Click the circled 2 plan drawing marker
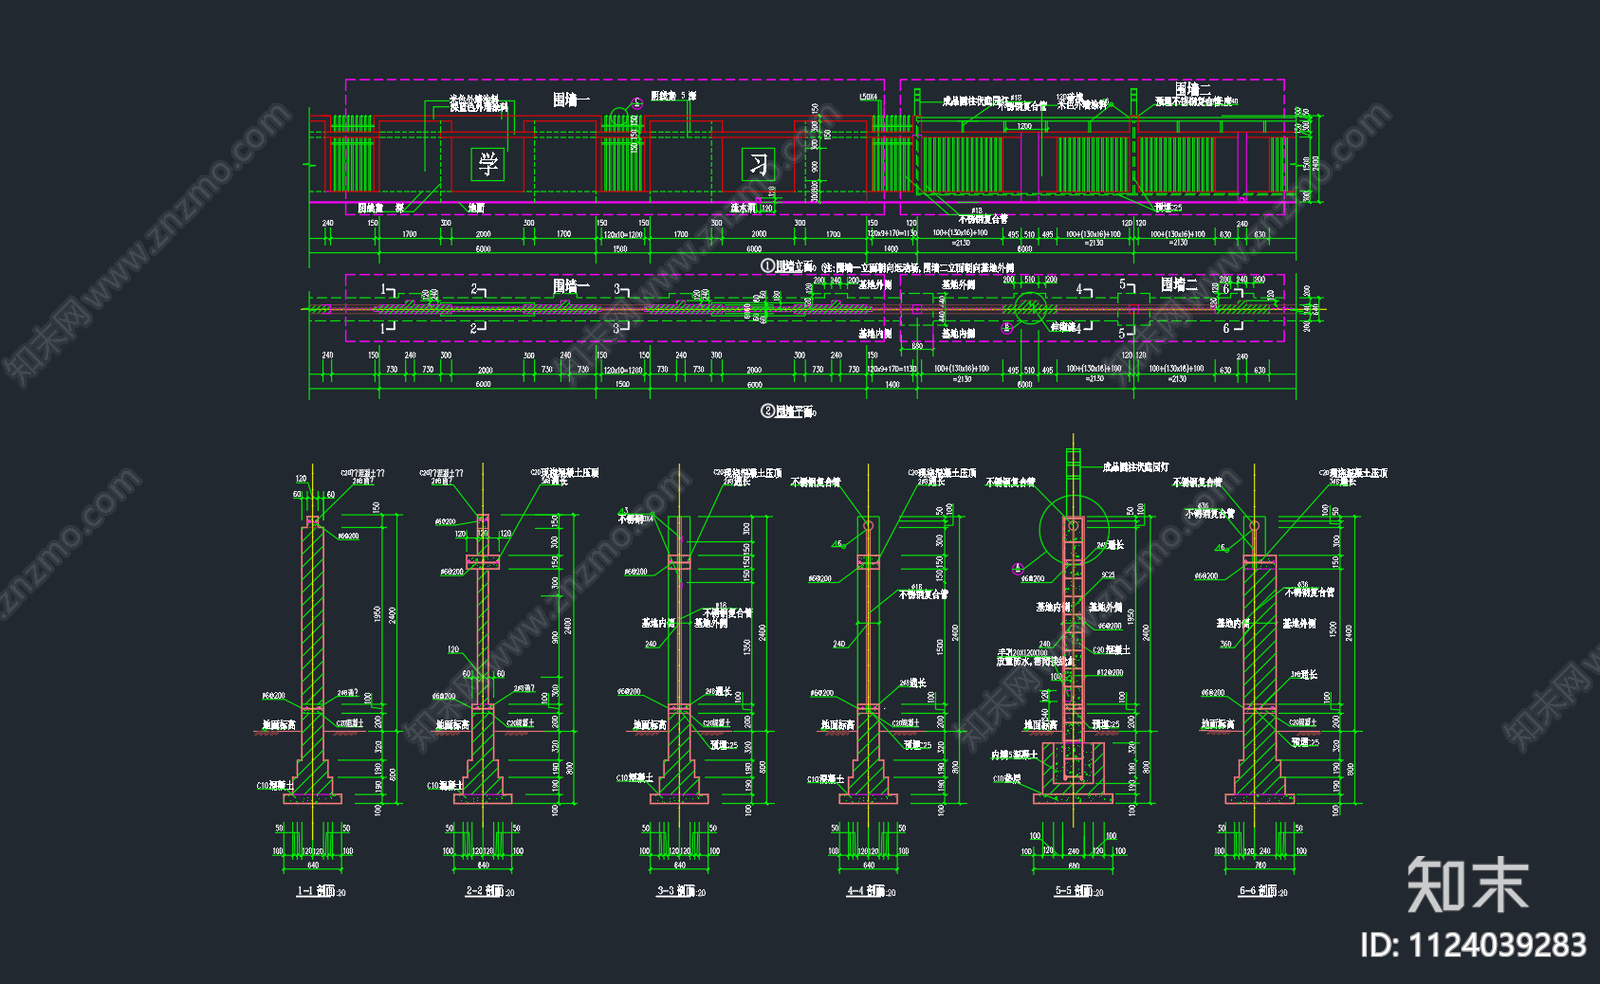 click(768, 410)
